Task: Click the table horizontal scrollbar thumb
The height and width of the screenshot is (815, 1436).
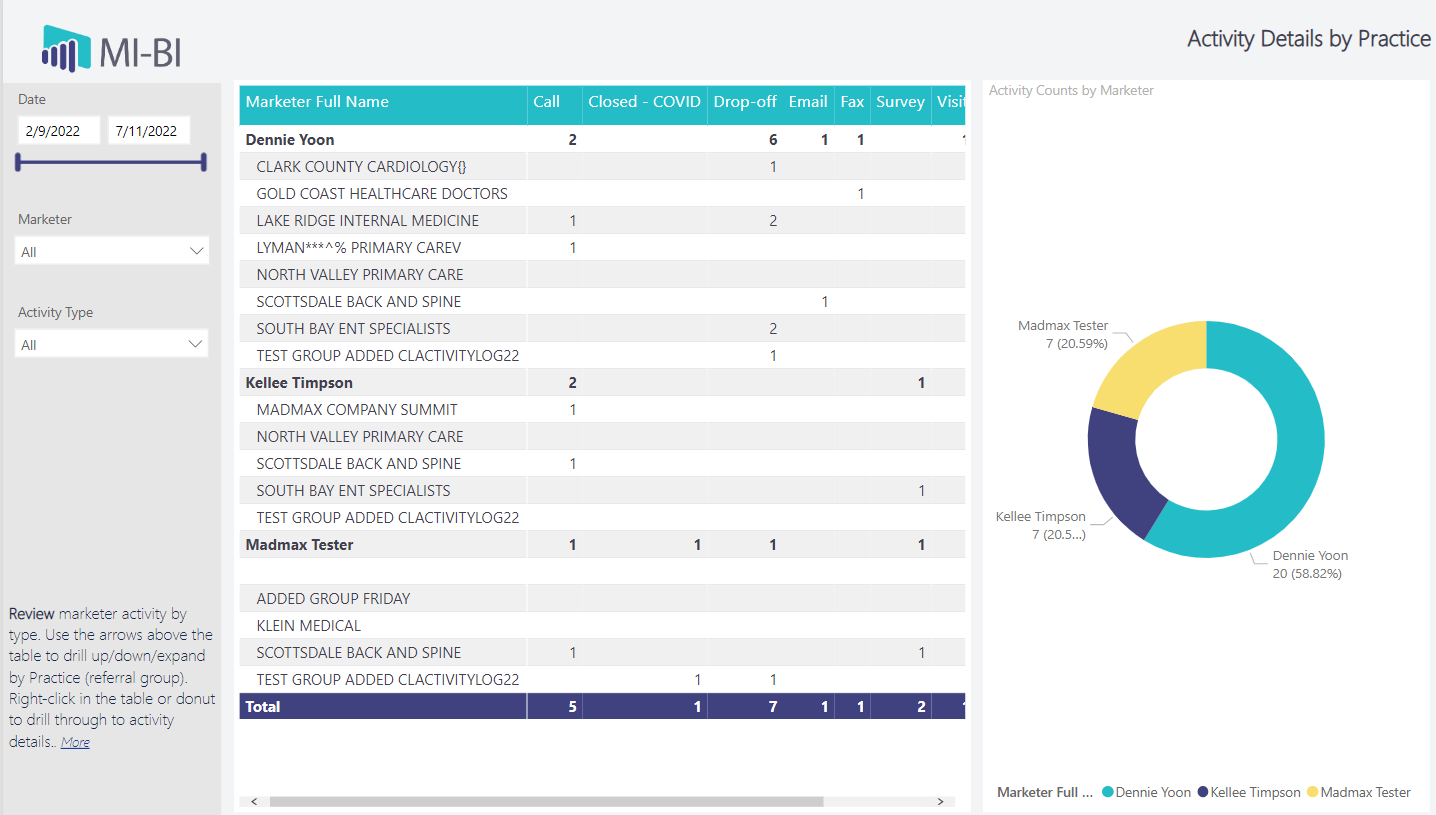Action: pos(545,801)
